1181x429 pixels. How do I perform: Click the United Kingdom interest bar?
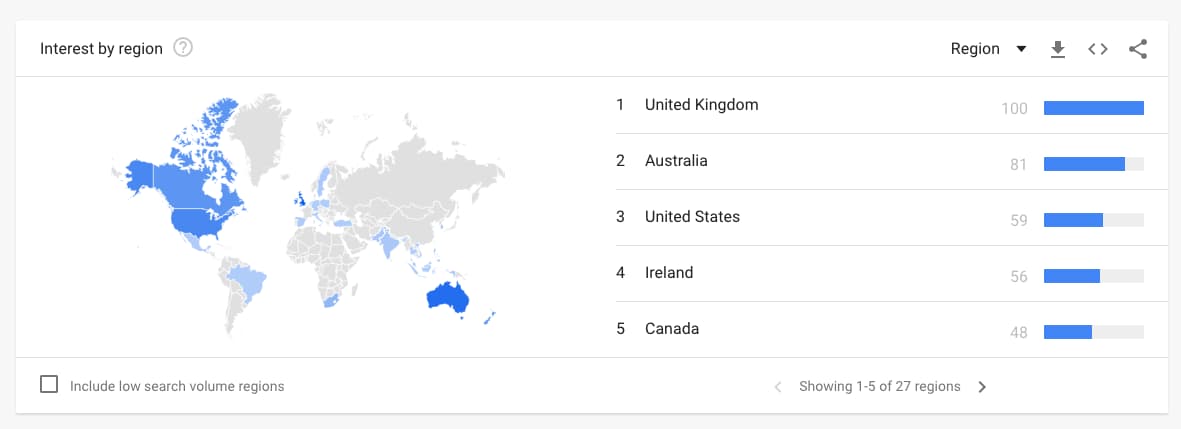1093,108
